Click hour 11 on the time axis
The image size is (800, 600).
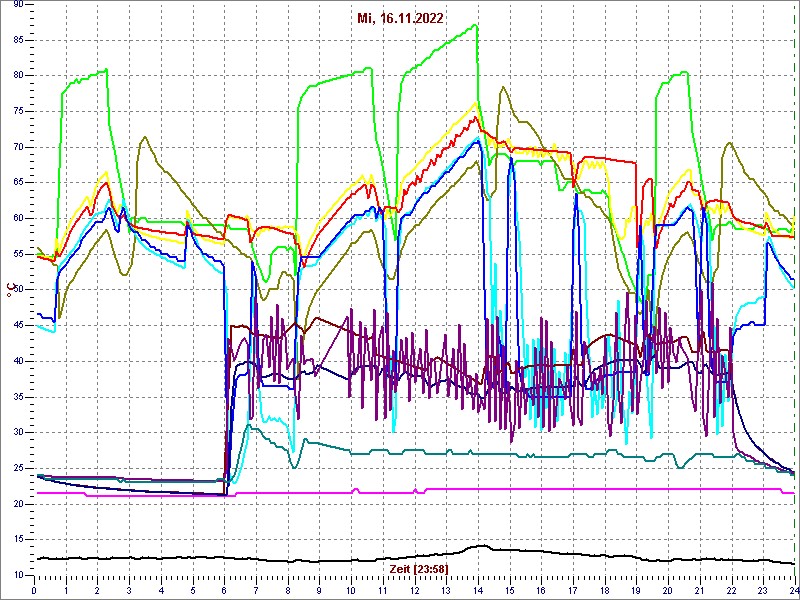coord(383,591)
